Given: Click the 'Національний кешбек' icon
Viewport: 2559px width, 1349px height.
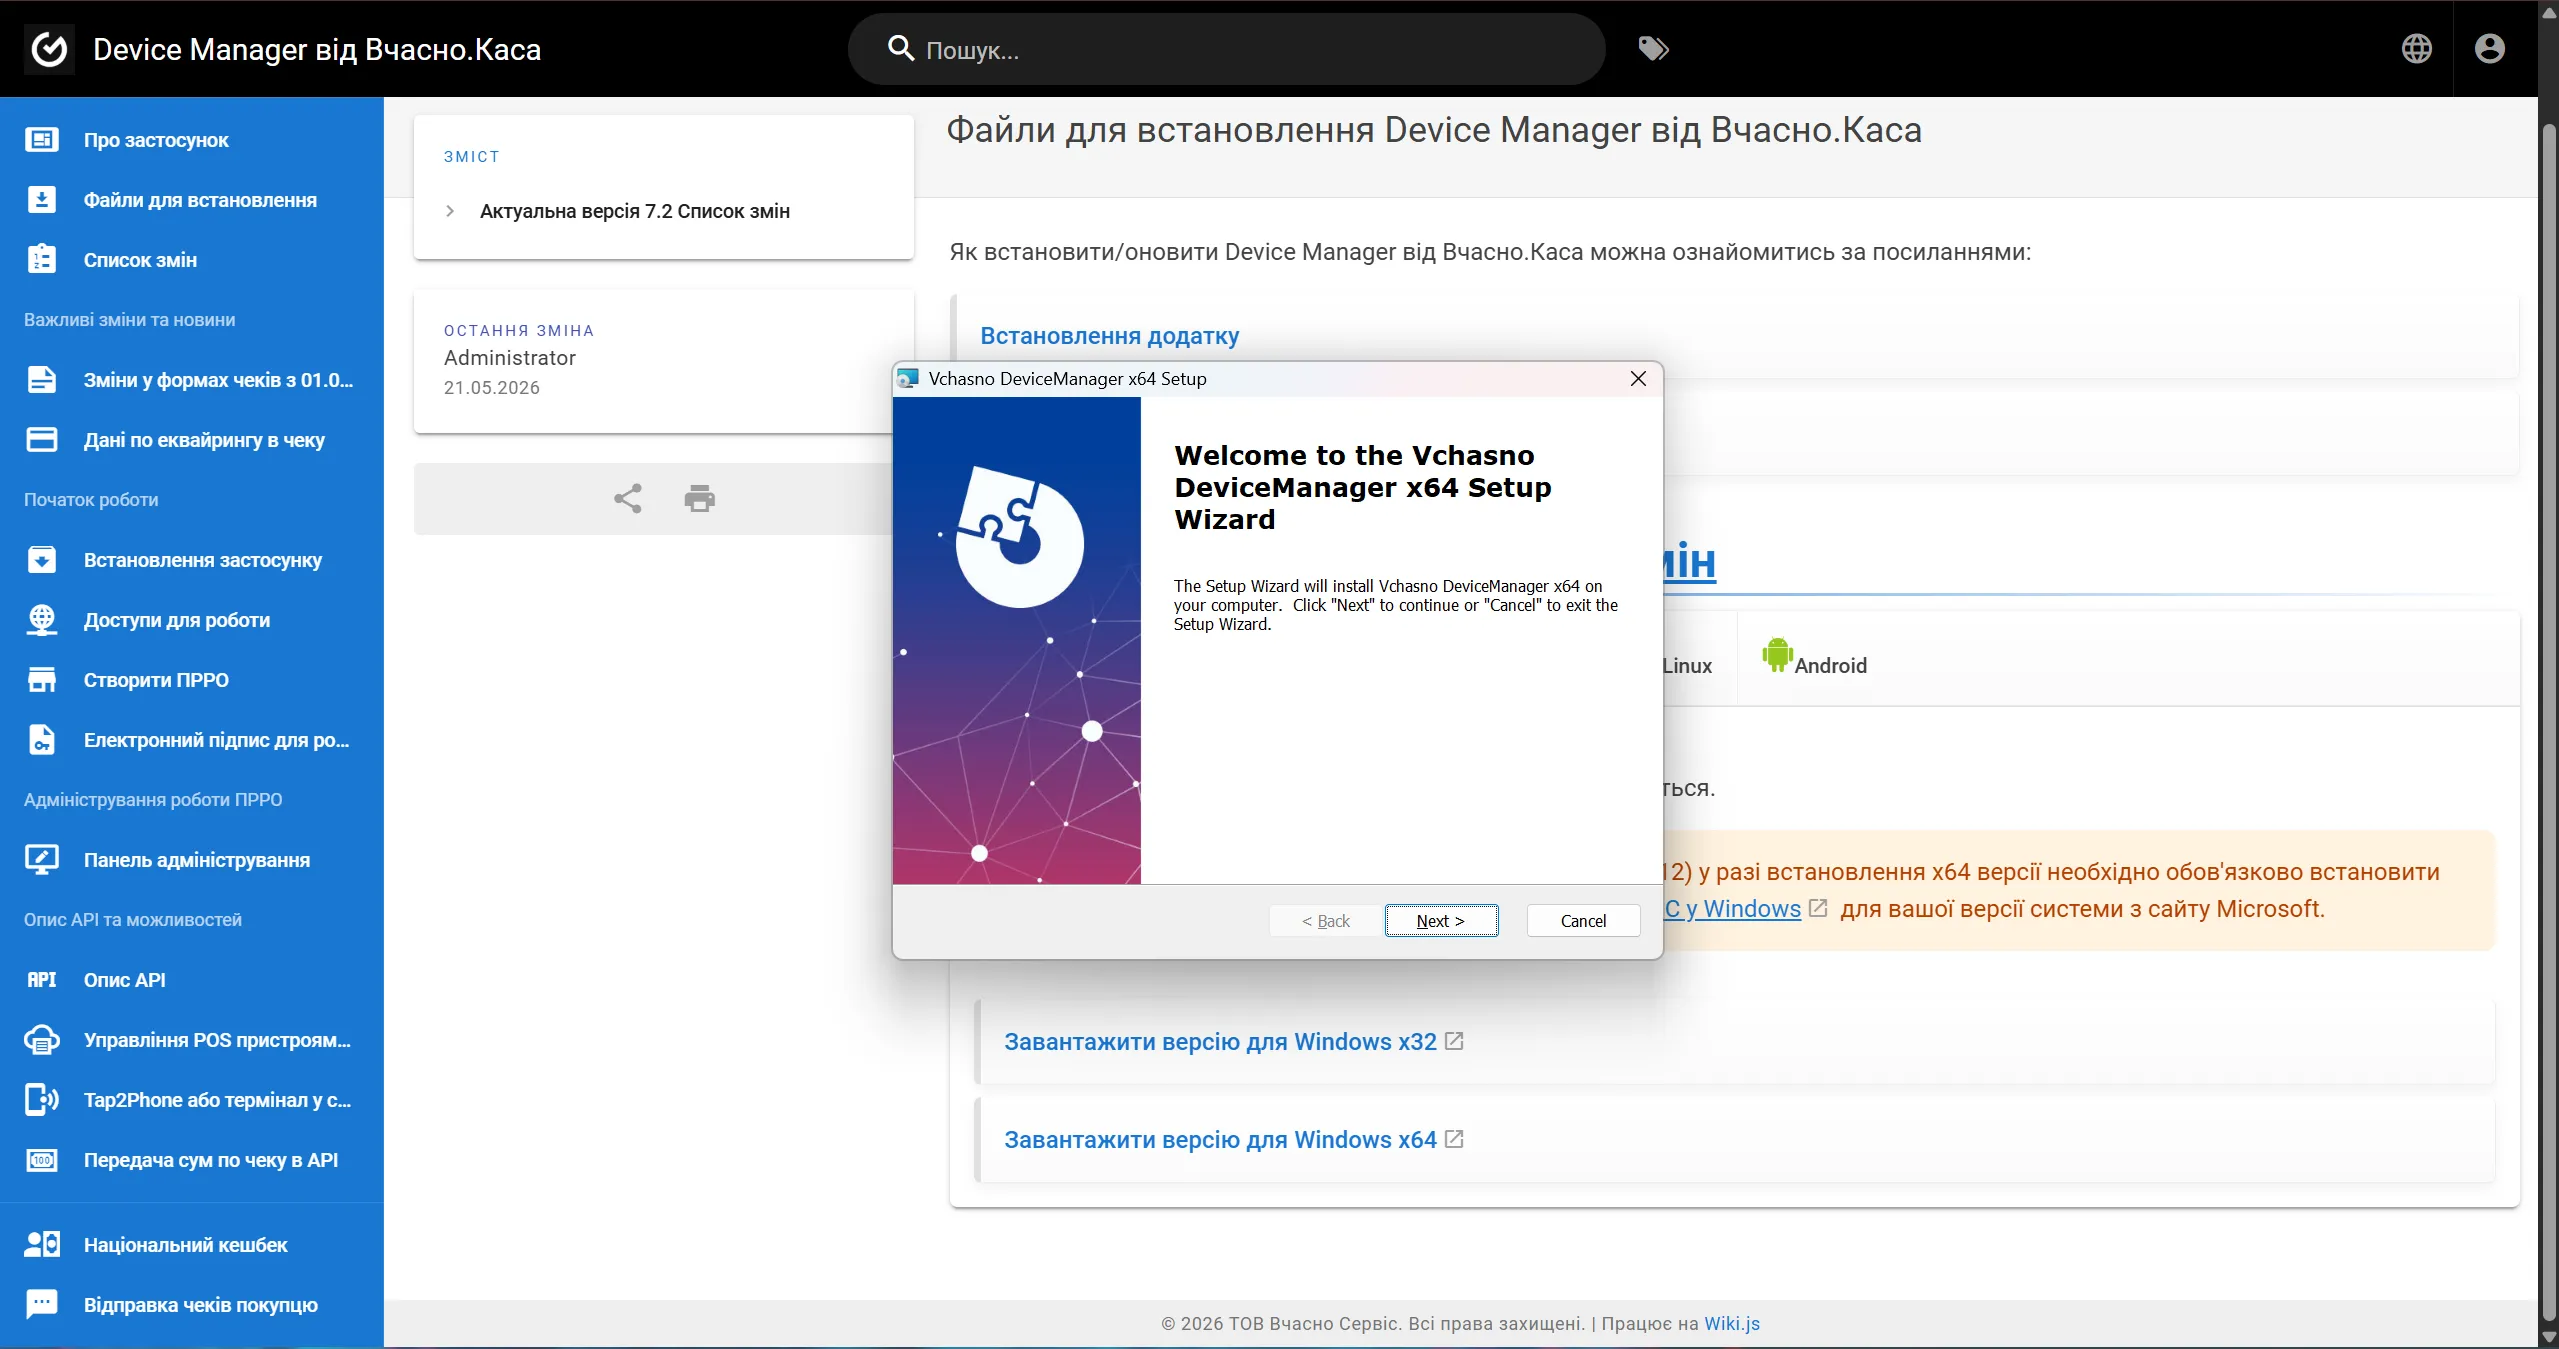Looking at the screenshot, I should coord(42,1244).
